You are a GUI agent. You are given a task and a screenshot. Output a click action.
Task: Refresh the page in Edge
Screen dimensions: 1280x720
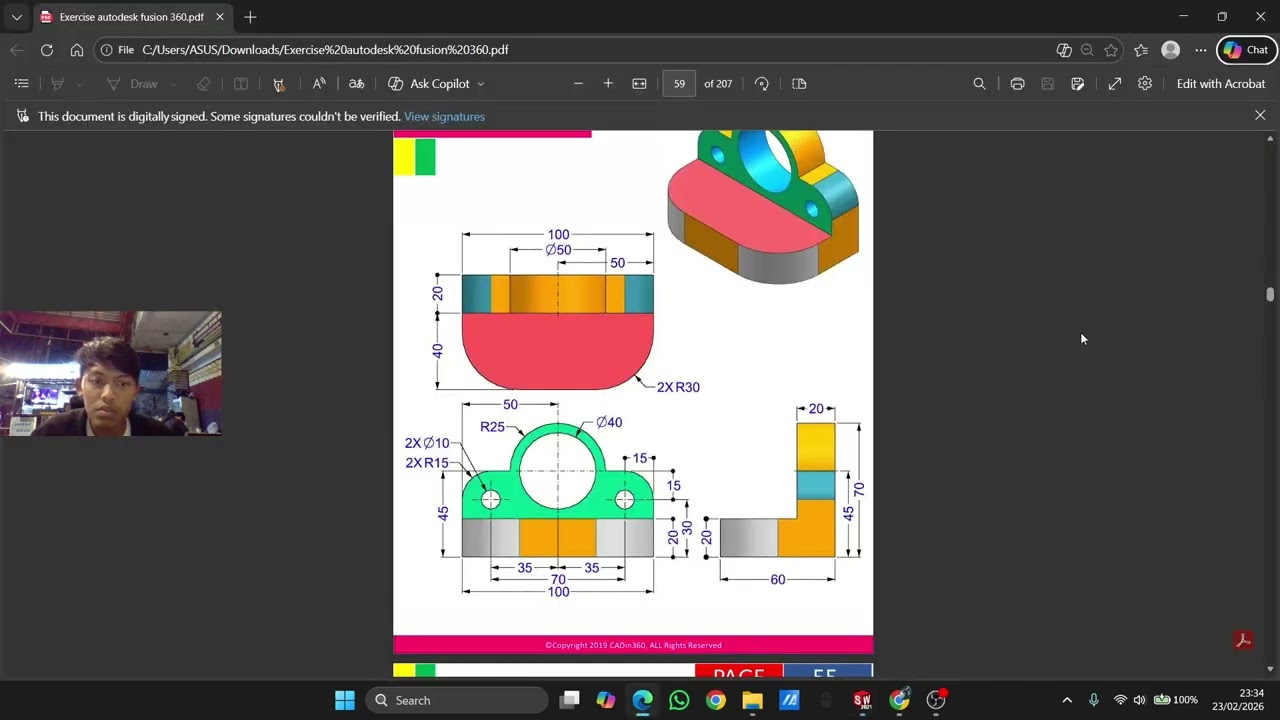coord(47,50)
